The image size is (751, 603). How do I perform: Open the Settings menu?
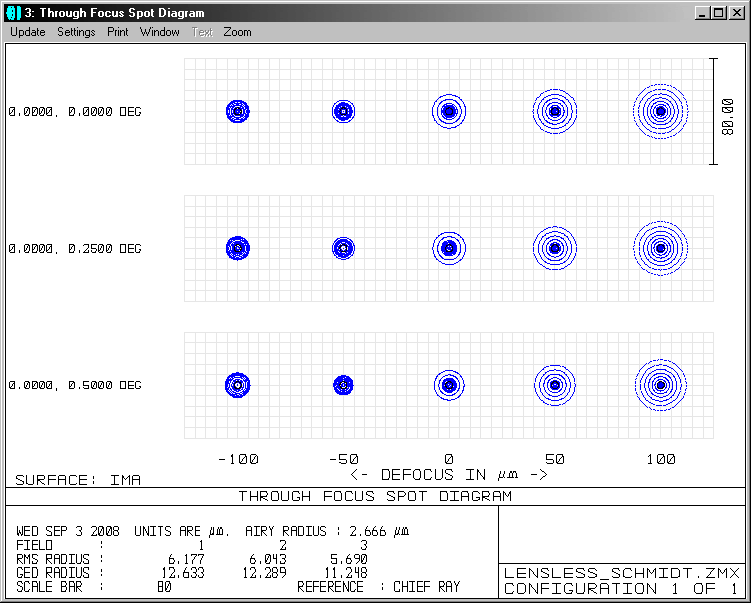(x=76, y=32)
